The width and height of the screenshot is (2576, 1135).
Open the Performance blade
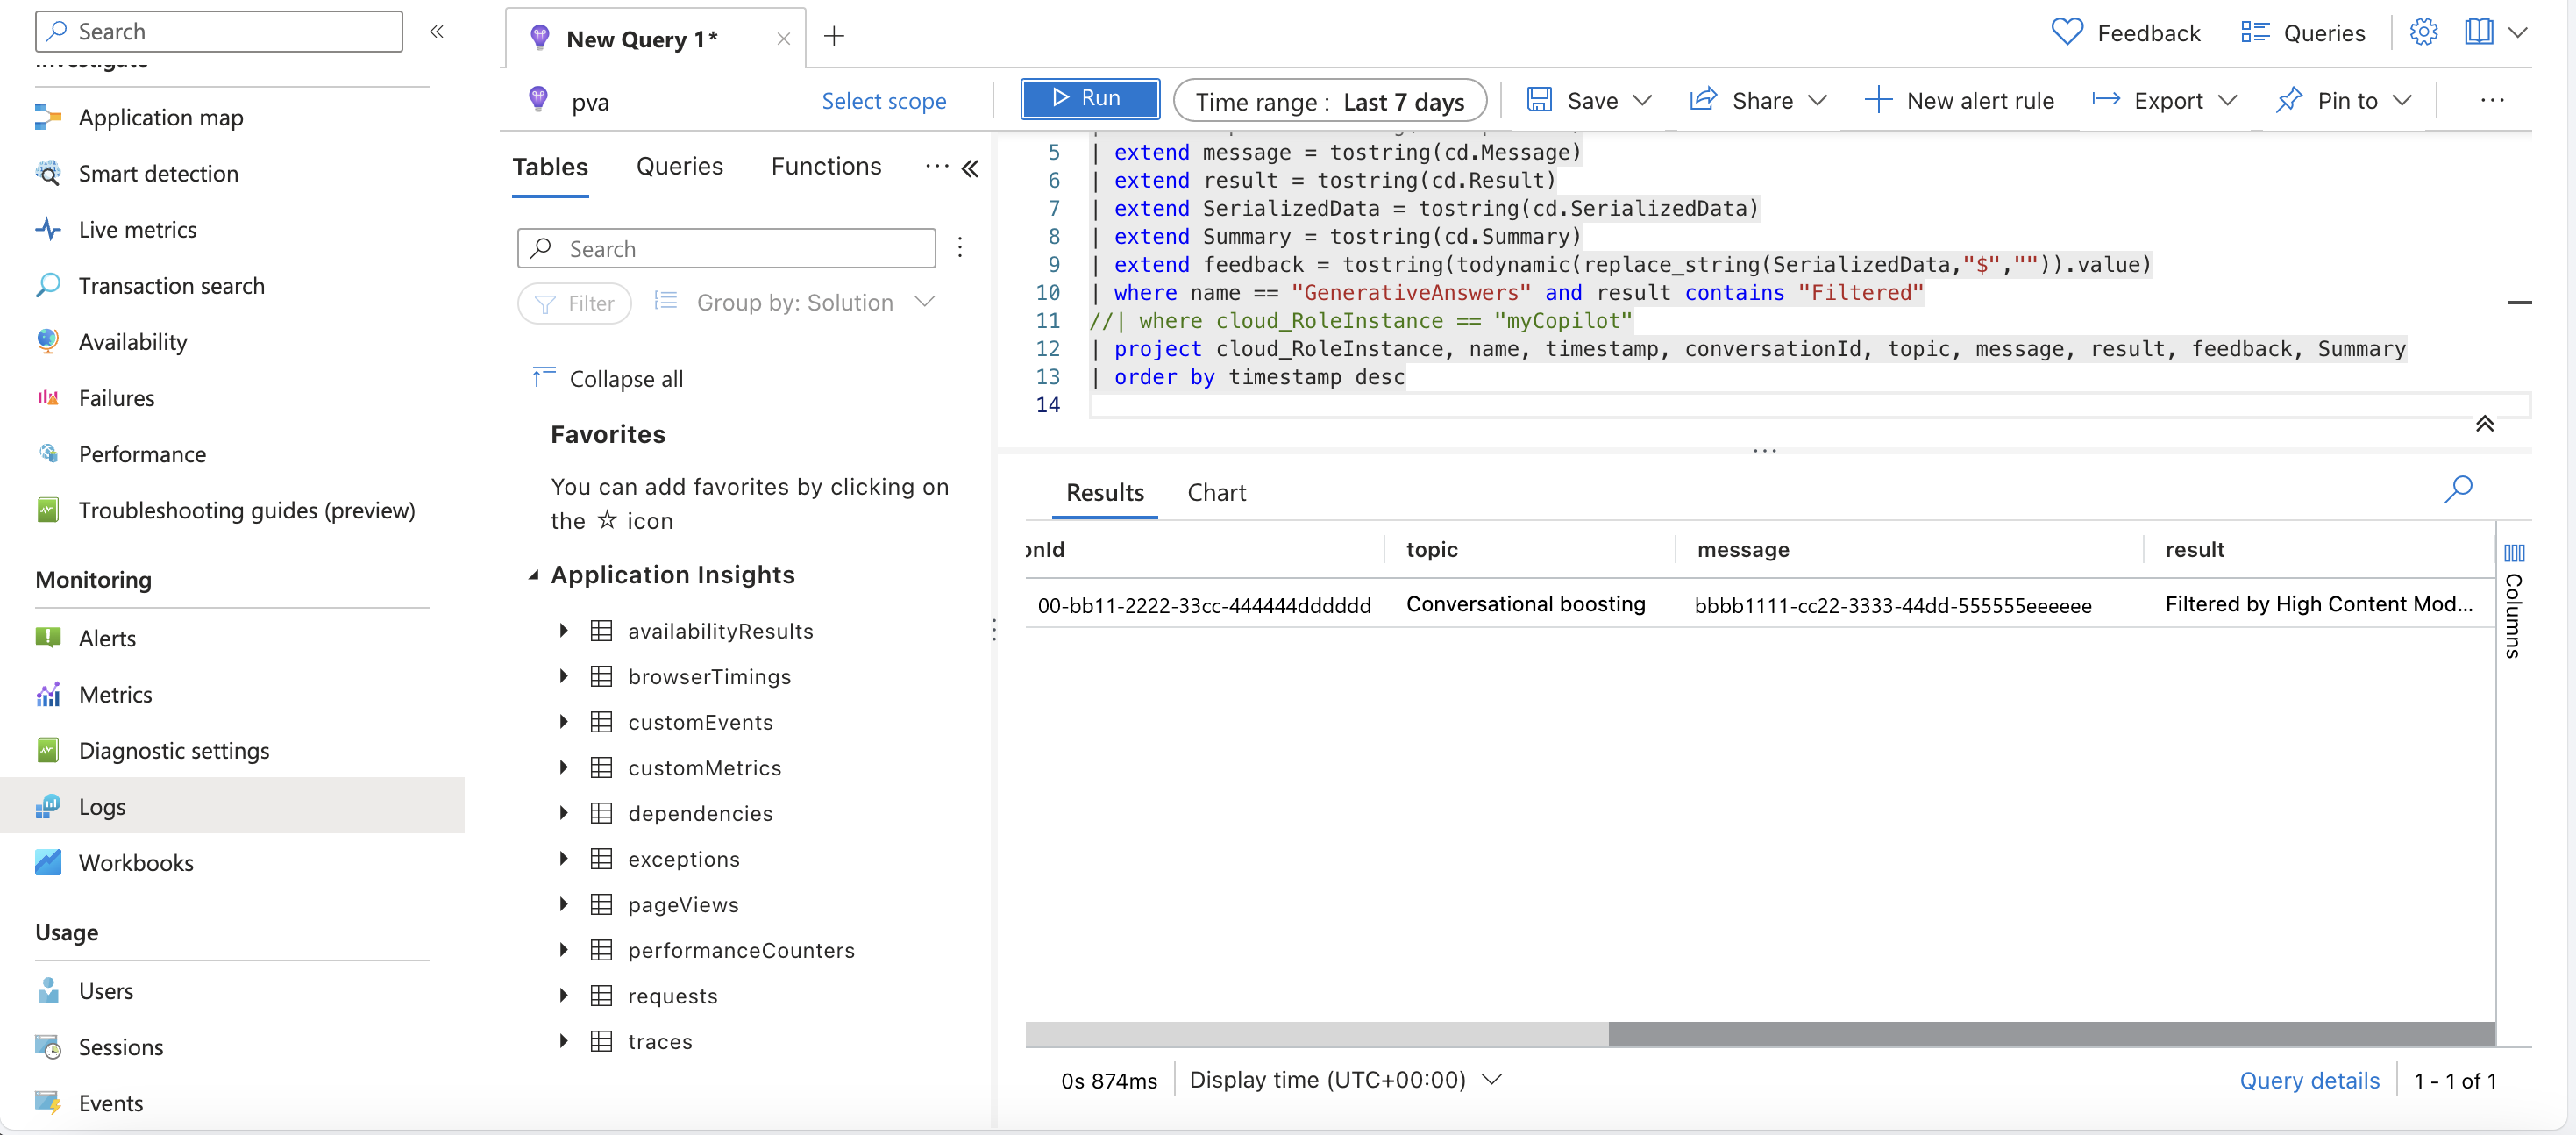pyautogui.click(x=143, y=453)
